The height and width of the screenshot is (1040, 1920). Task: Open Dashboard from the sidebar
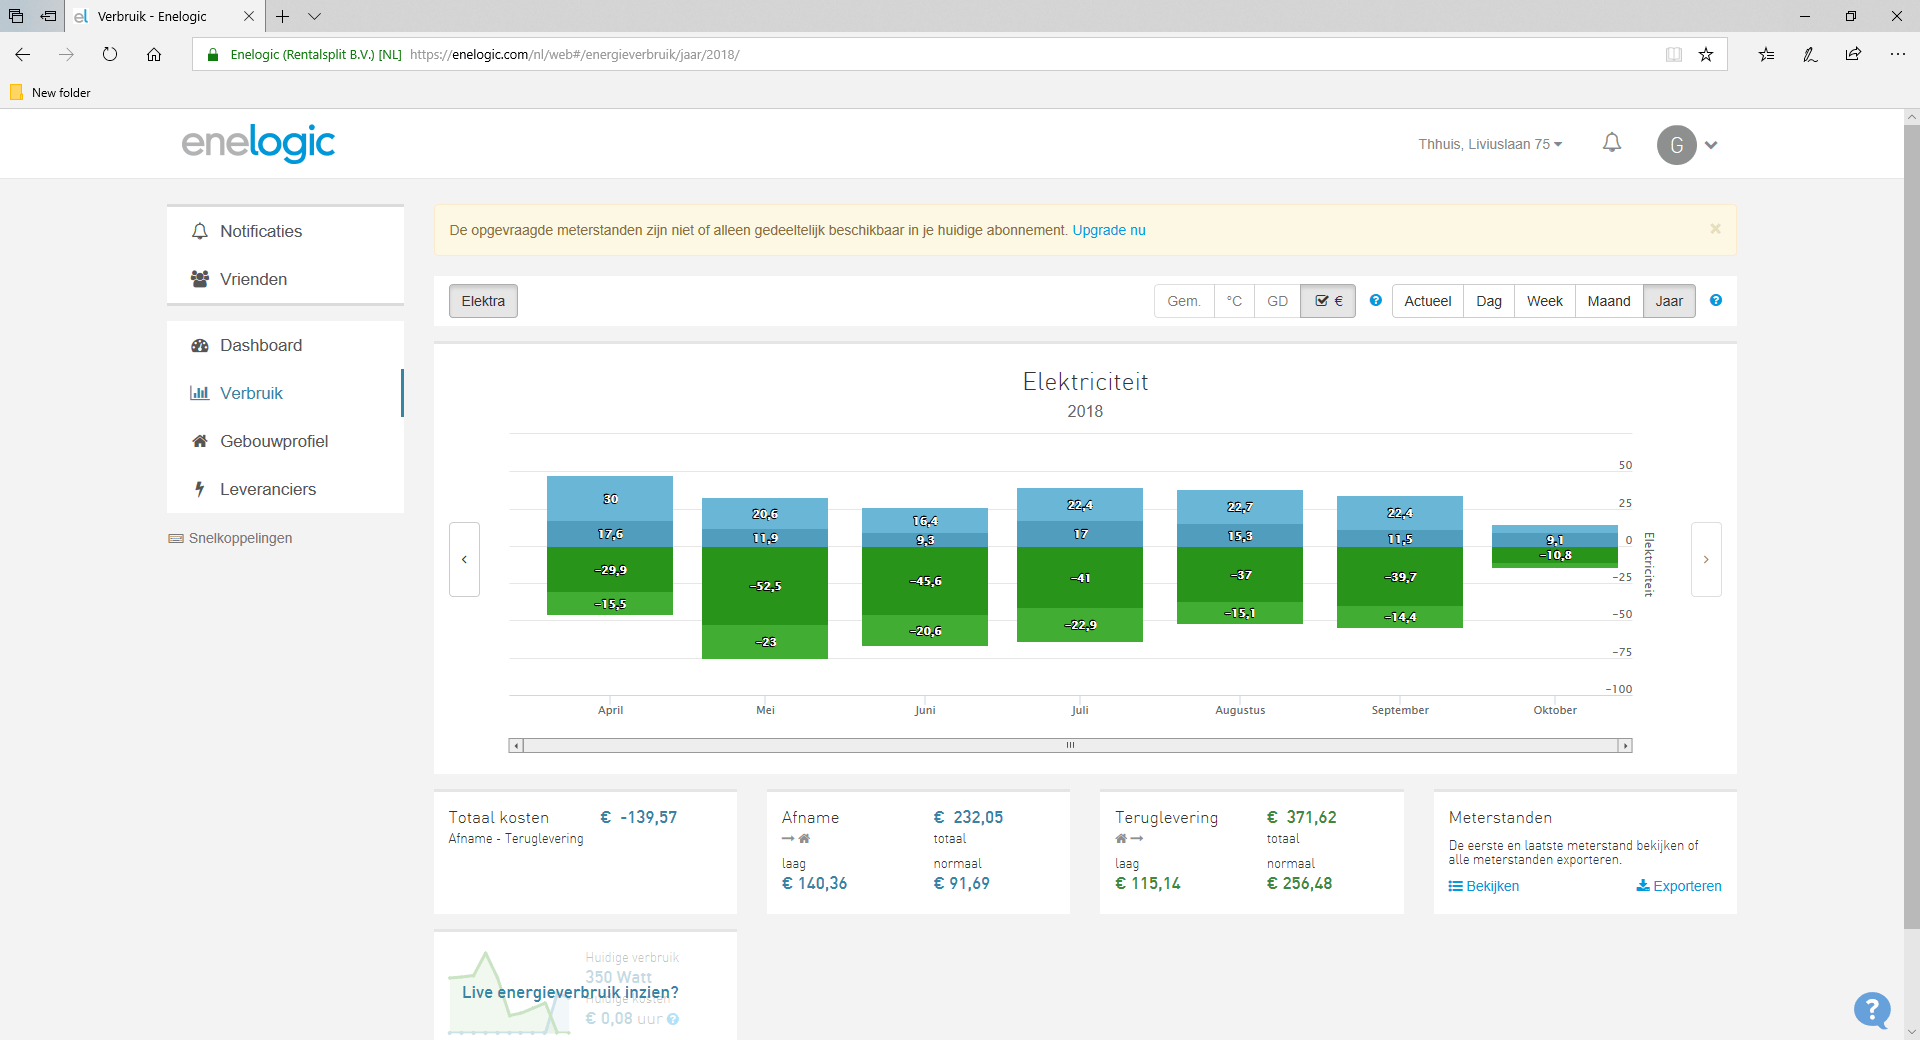click(x=285, y=345)
